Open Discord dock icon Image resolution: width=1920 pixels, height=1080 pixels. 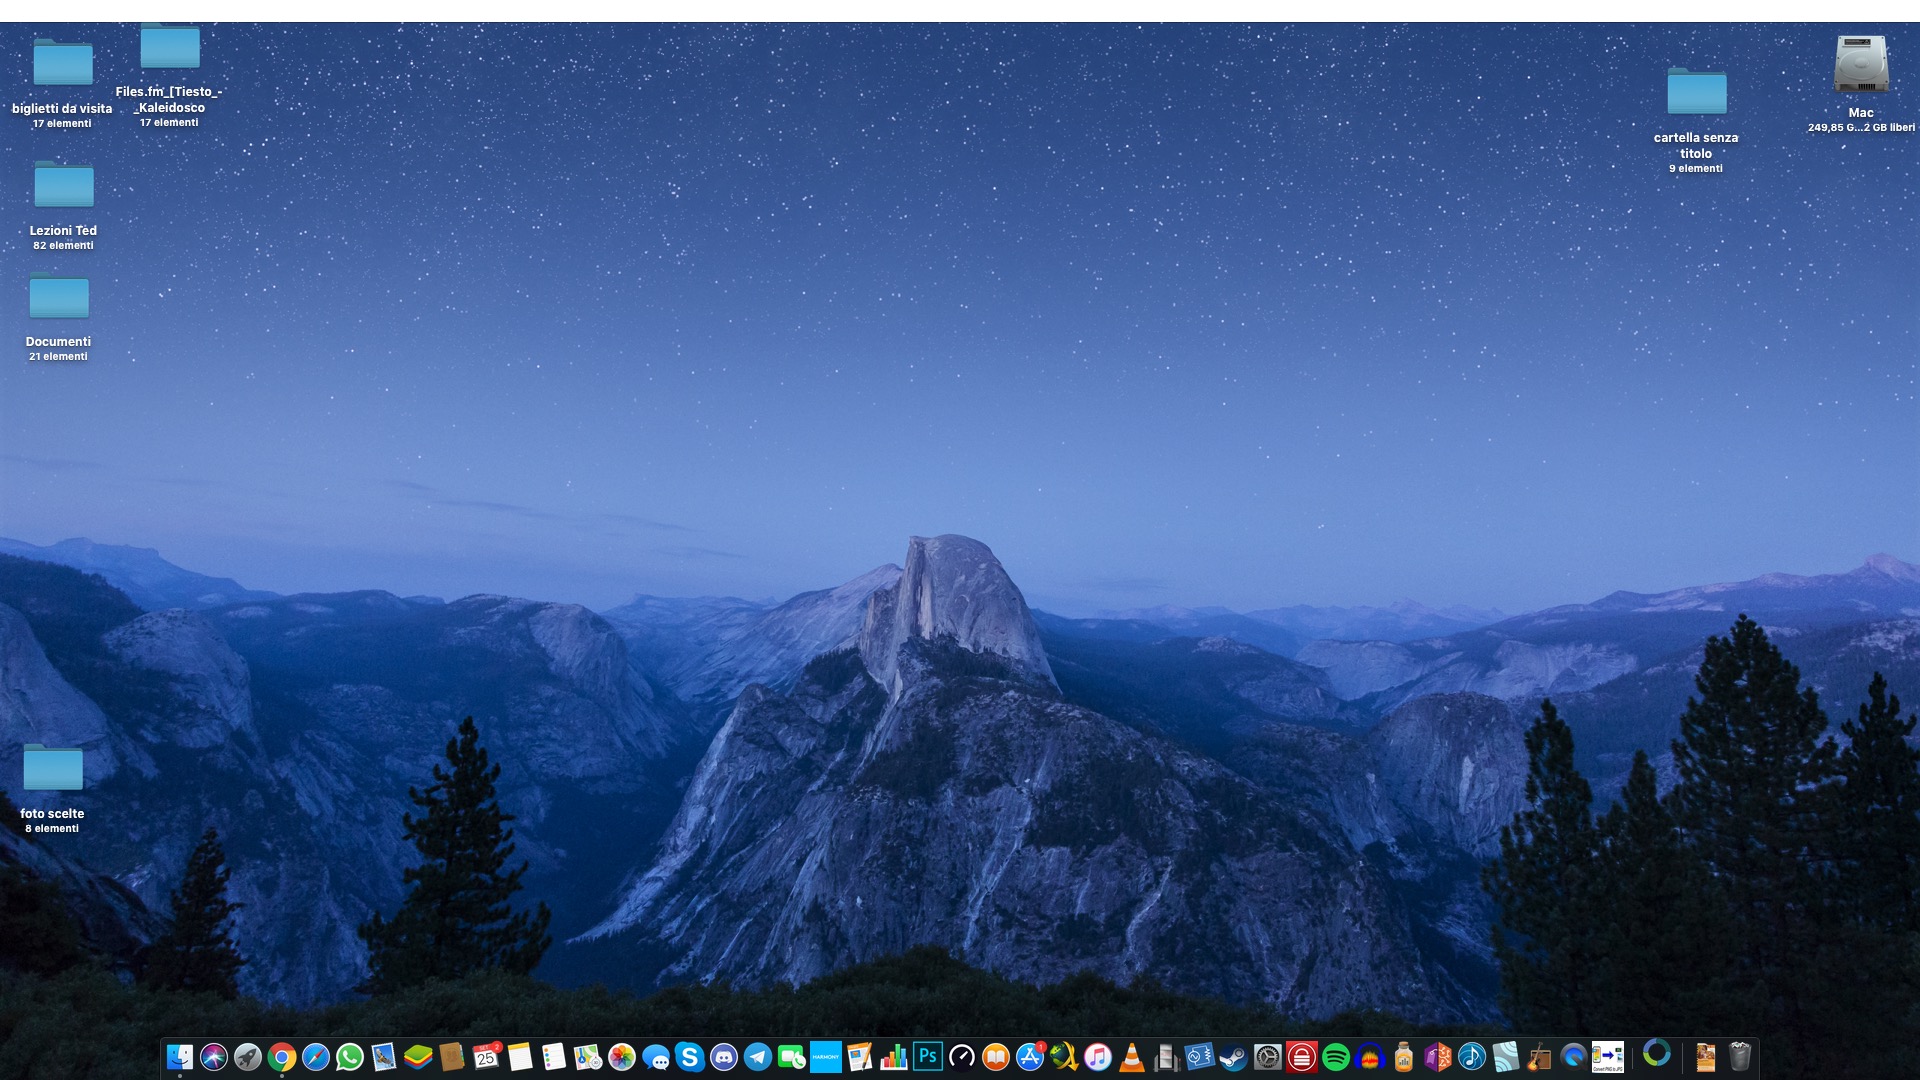pos(724,1056)
